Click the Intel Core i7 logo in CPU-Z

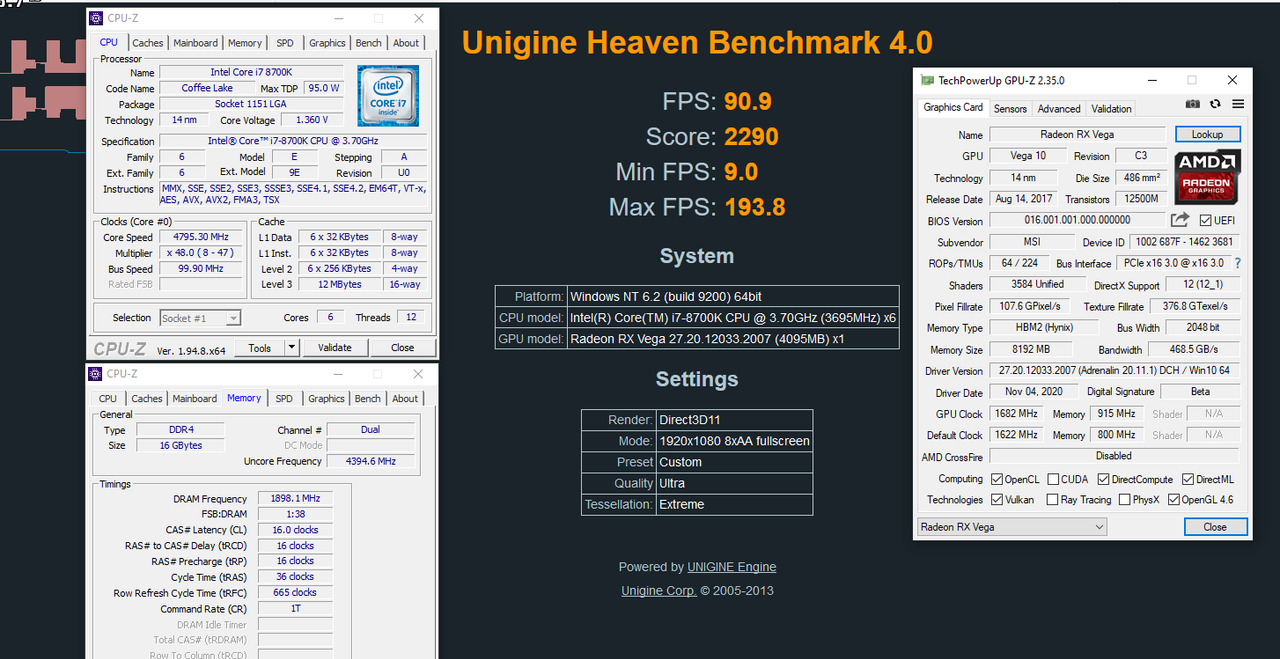388,95
